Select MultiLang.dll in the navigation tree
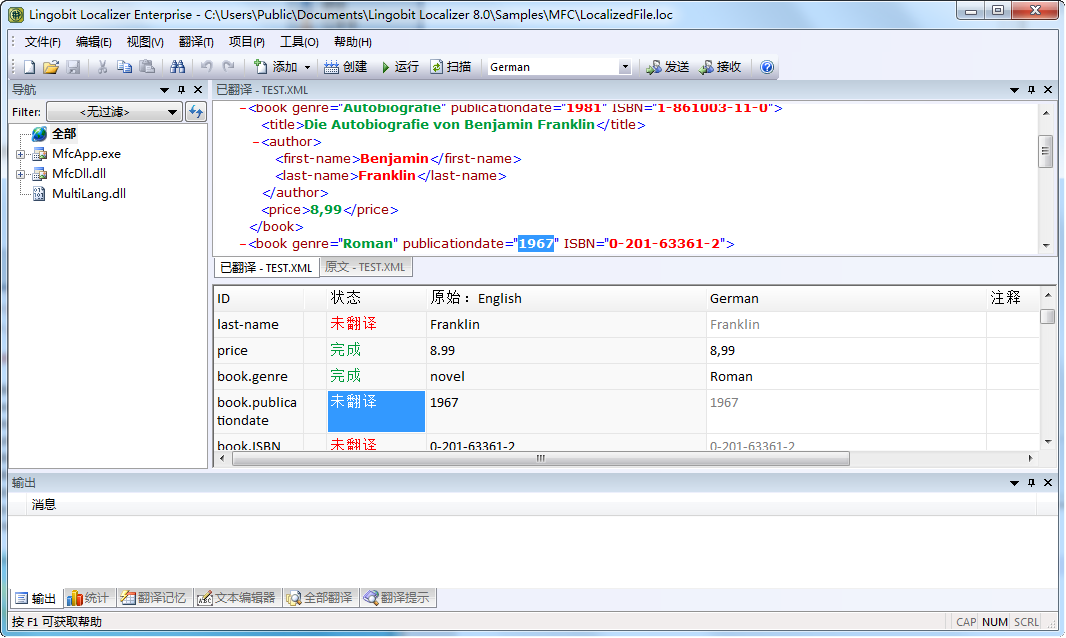Screen dimensions: 1066x638 click(x=88, y=194)
